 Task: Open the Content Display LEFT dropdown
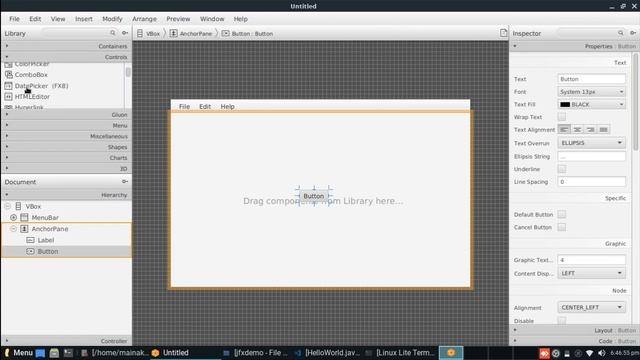point(591,273)
